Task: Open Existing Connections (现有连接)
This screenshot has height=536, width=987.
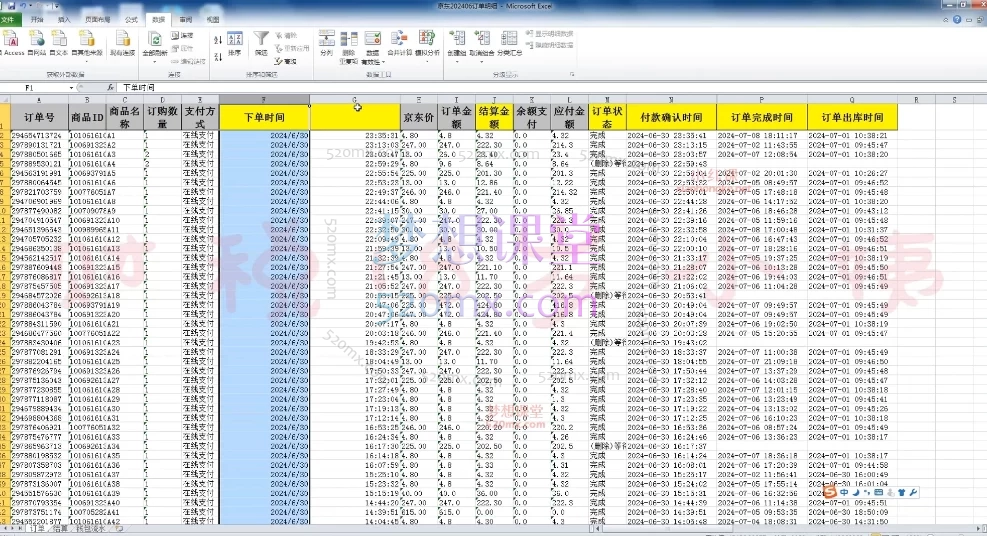Action: [123, 43]
